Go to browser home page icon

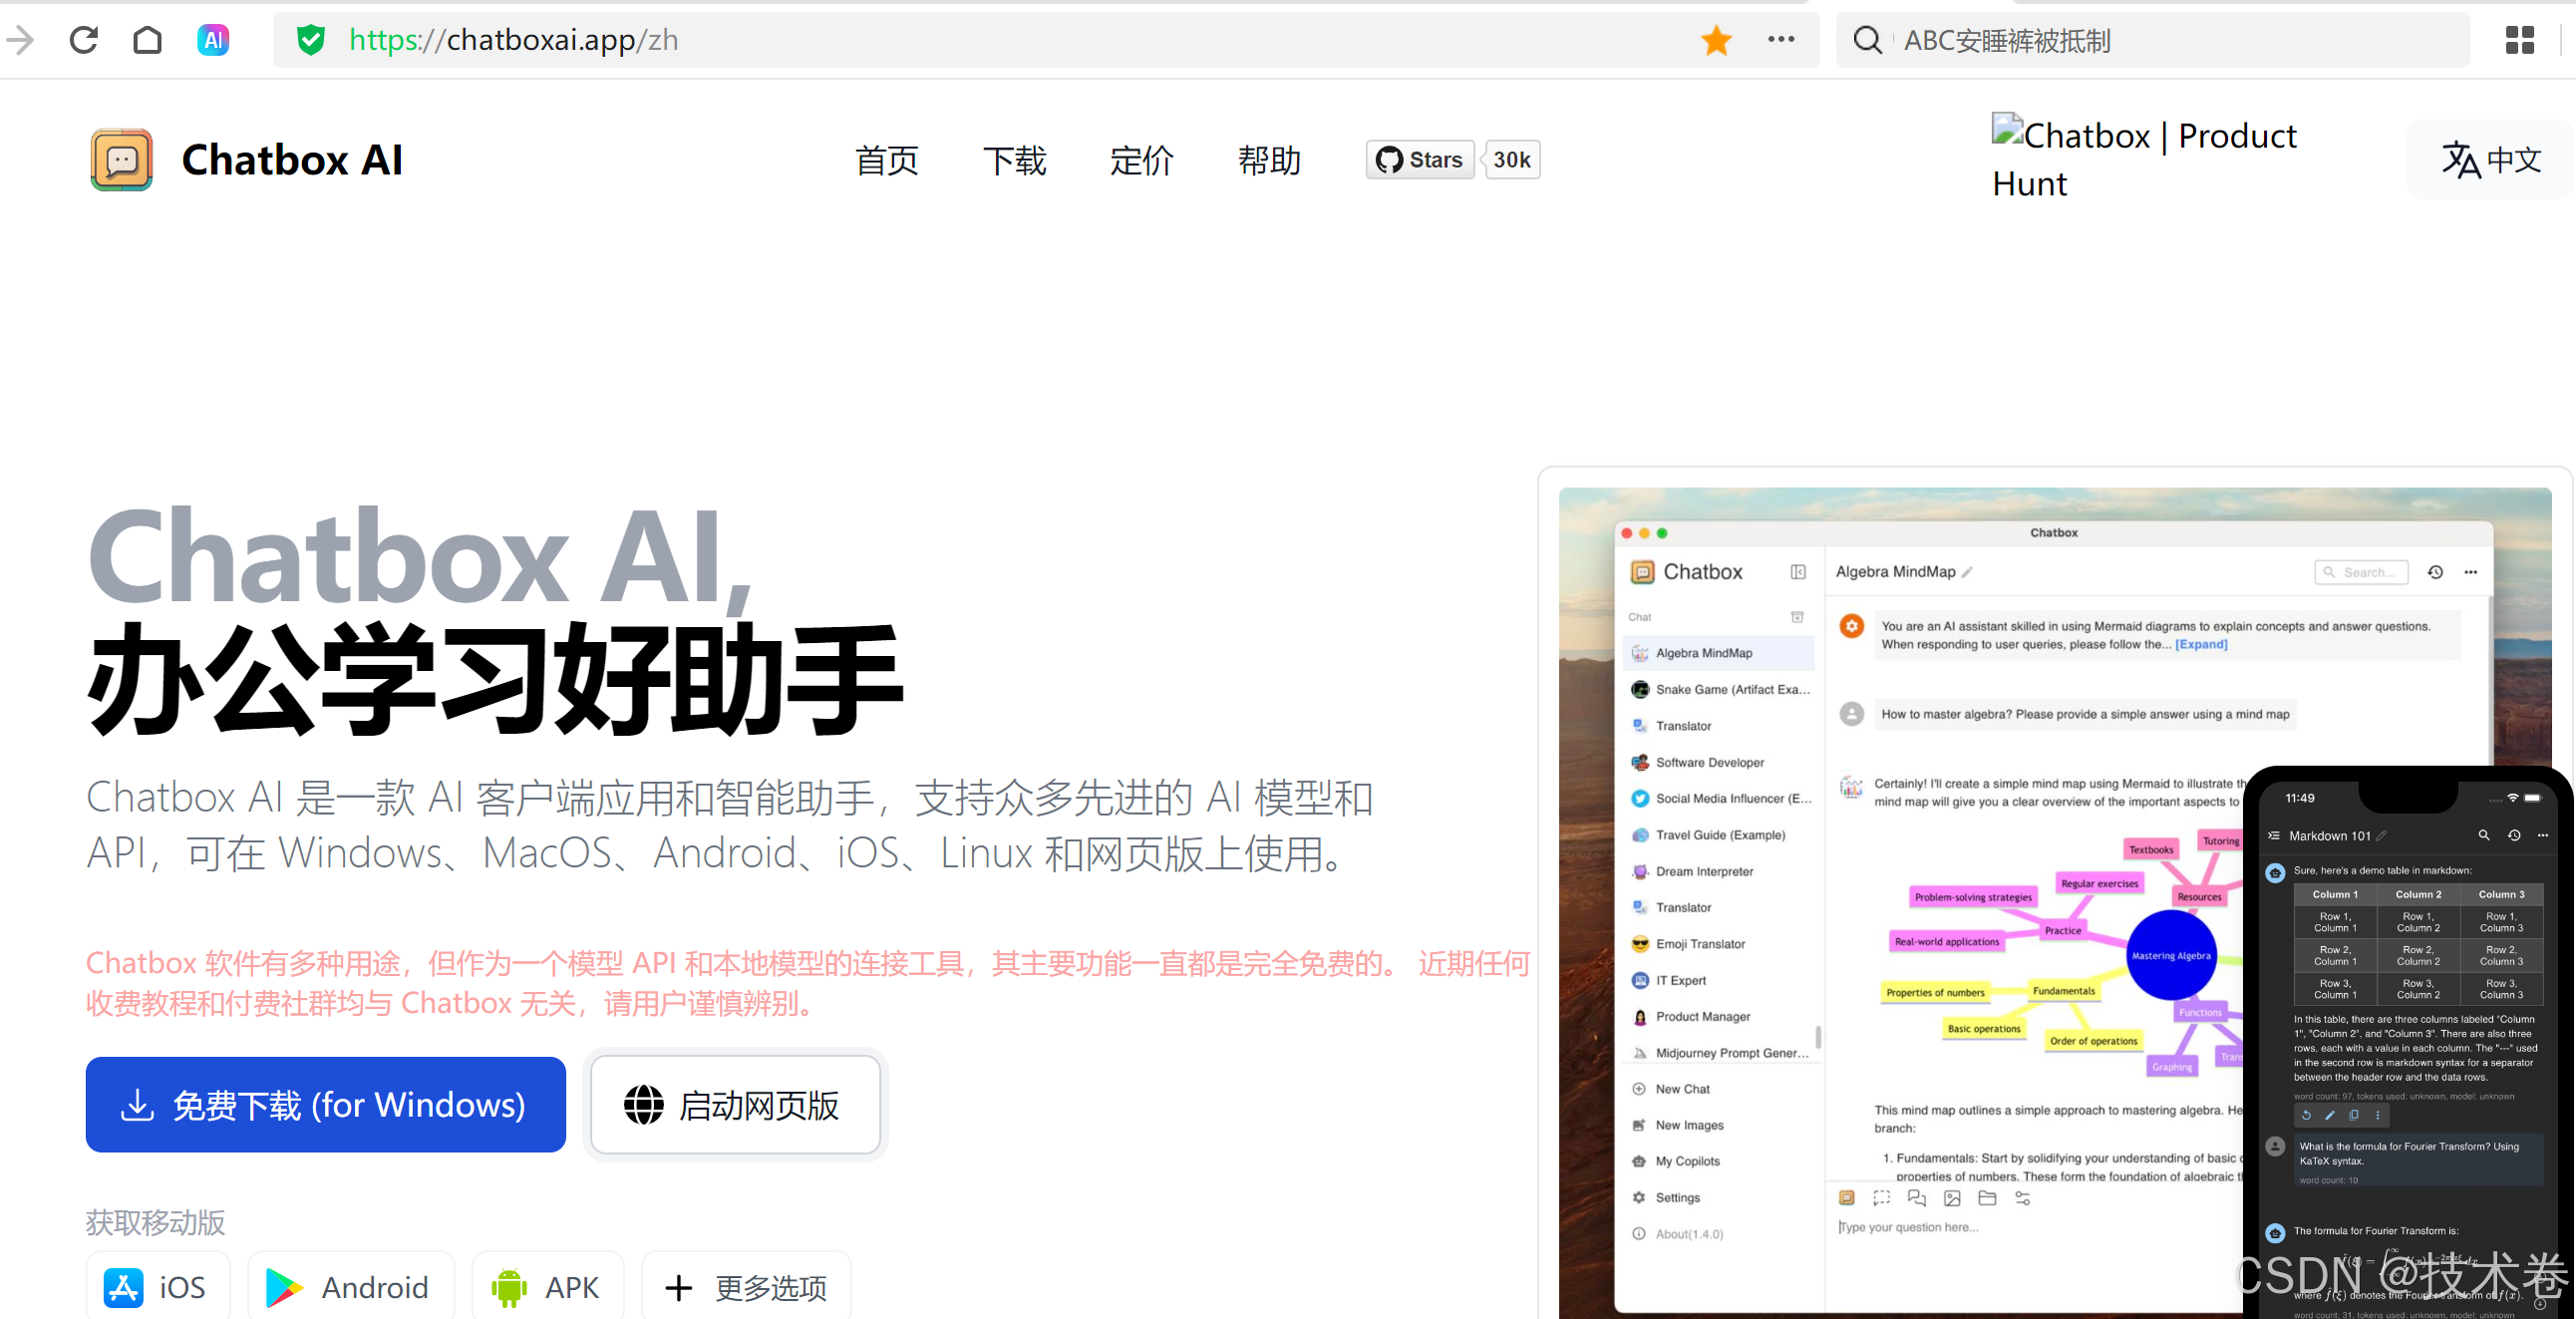(148, 40)
